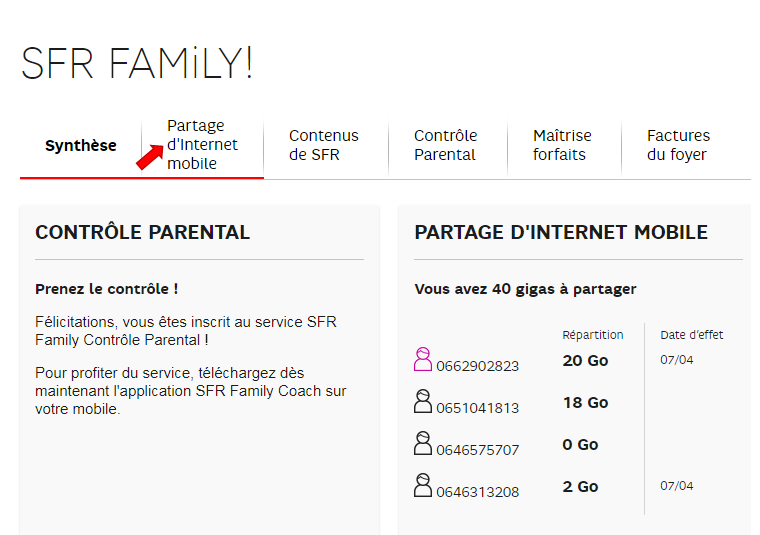Open the Synthèse tab
Image resolution: width=760 pixels, height=535 pixels.
(x=80, y=145)
